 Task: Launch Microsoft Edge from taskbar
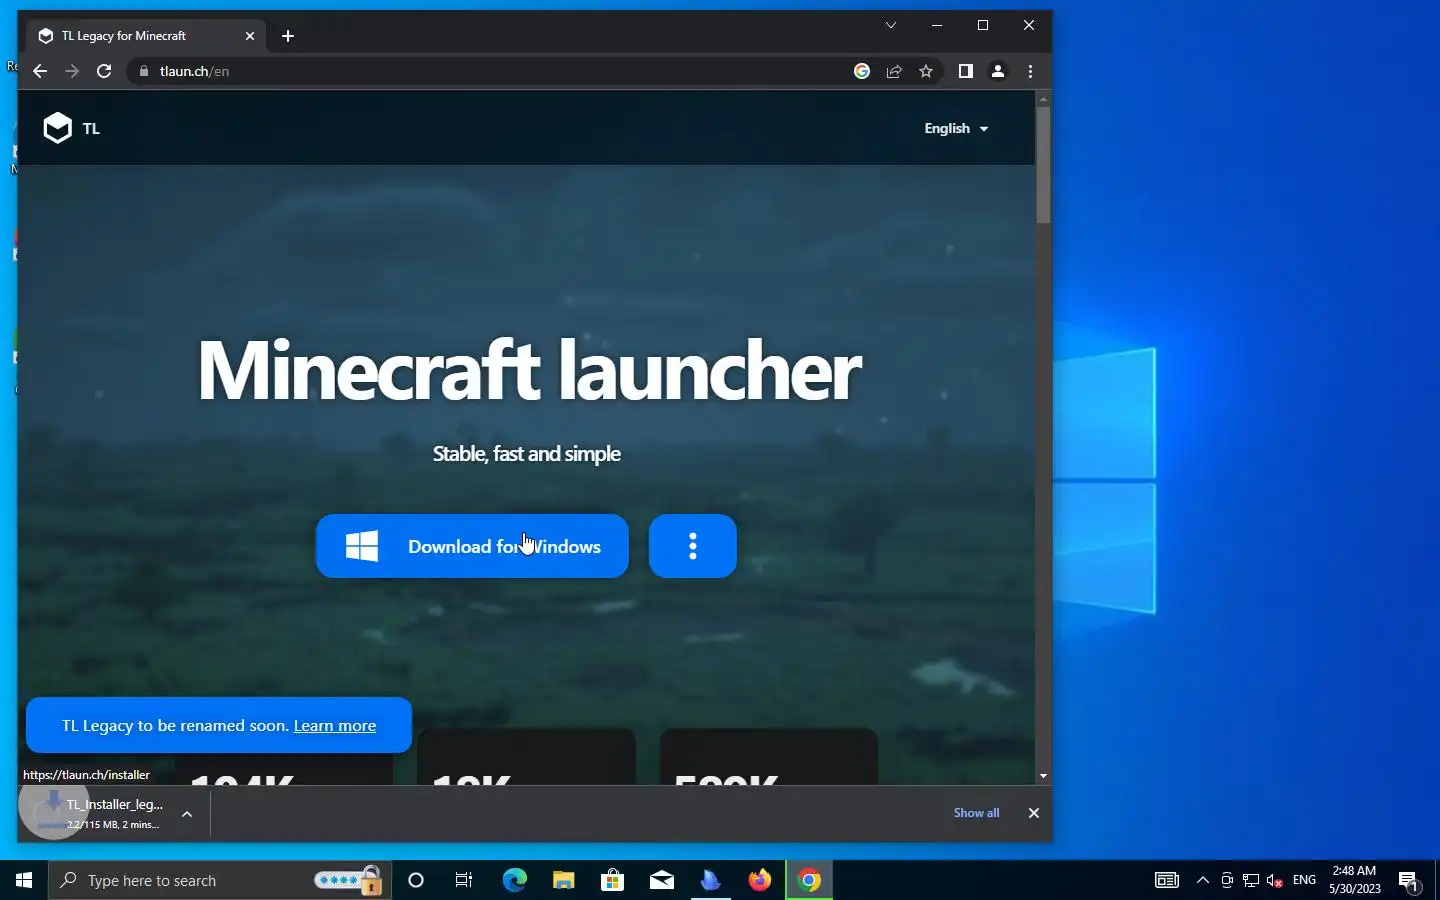(x=514, y=880)
